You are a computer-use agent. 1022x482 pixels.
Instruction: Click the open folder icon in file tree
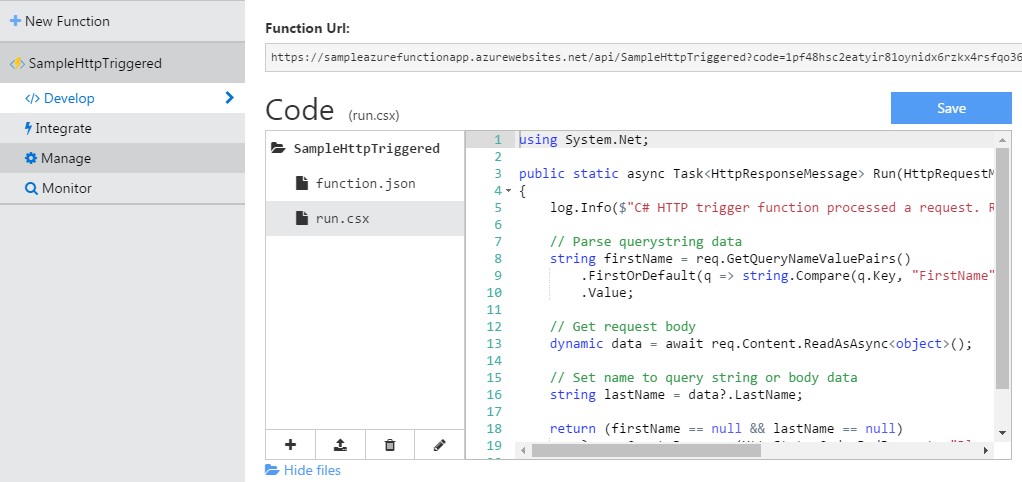[278, 149]
